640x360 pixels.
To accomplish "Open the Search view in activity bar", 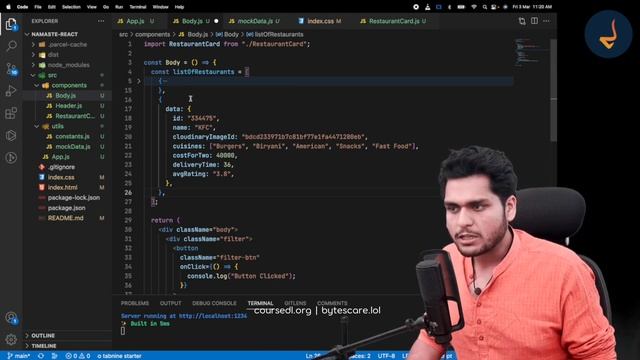I will tap(11, 45).
